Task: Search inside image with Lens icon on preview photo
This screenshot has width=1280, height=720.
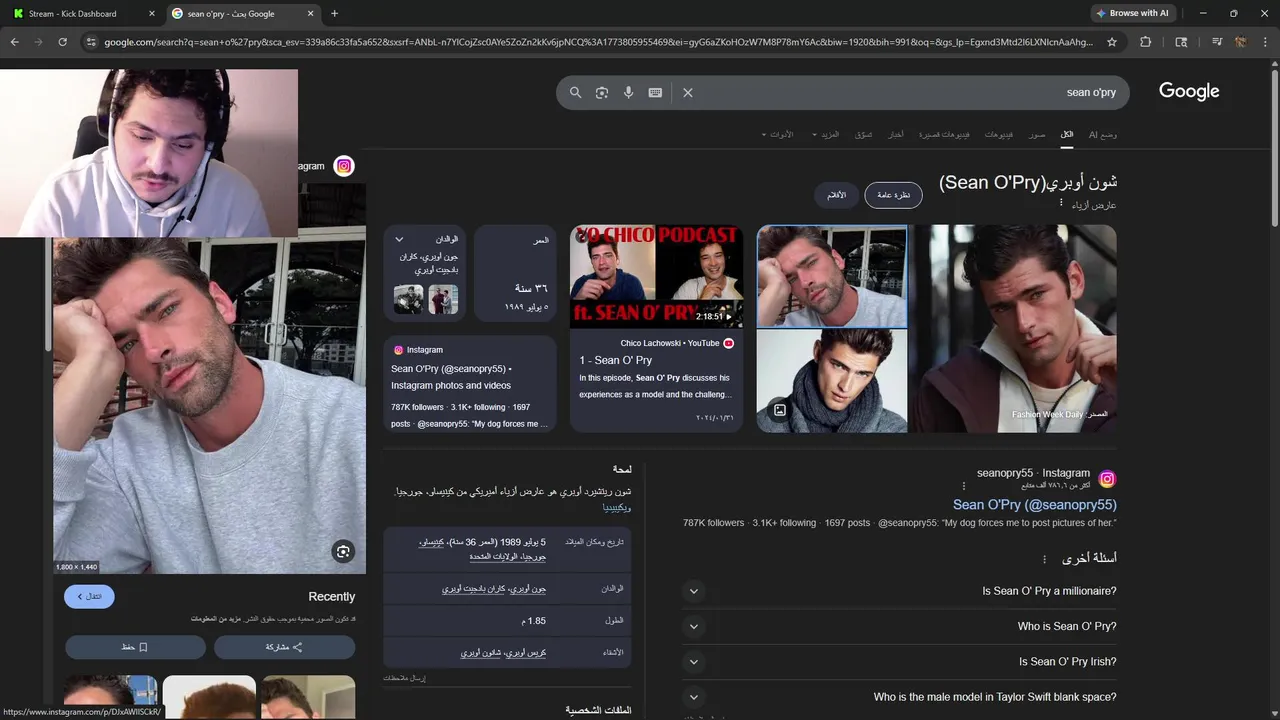Action: click(343, 551)
